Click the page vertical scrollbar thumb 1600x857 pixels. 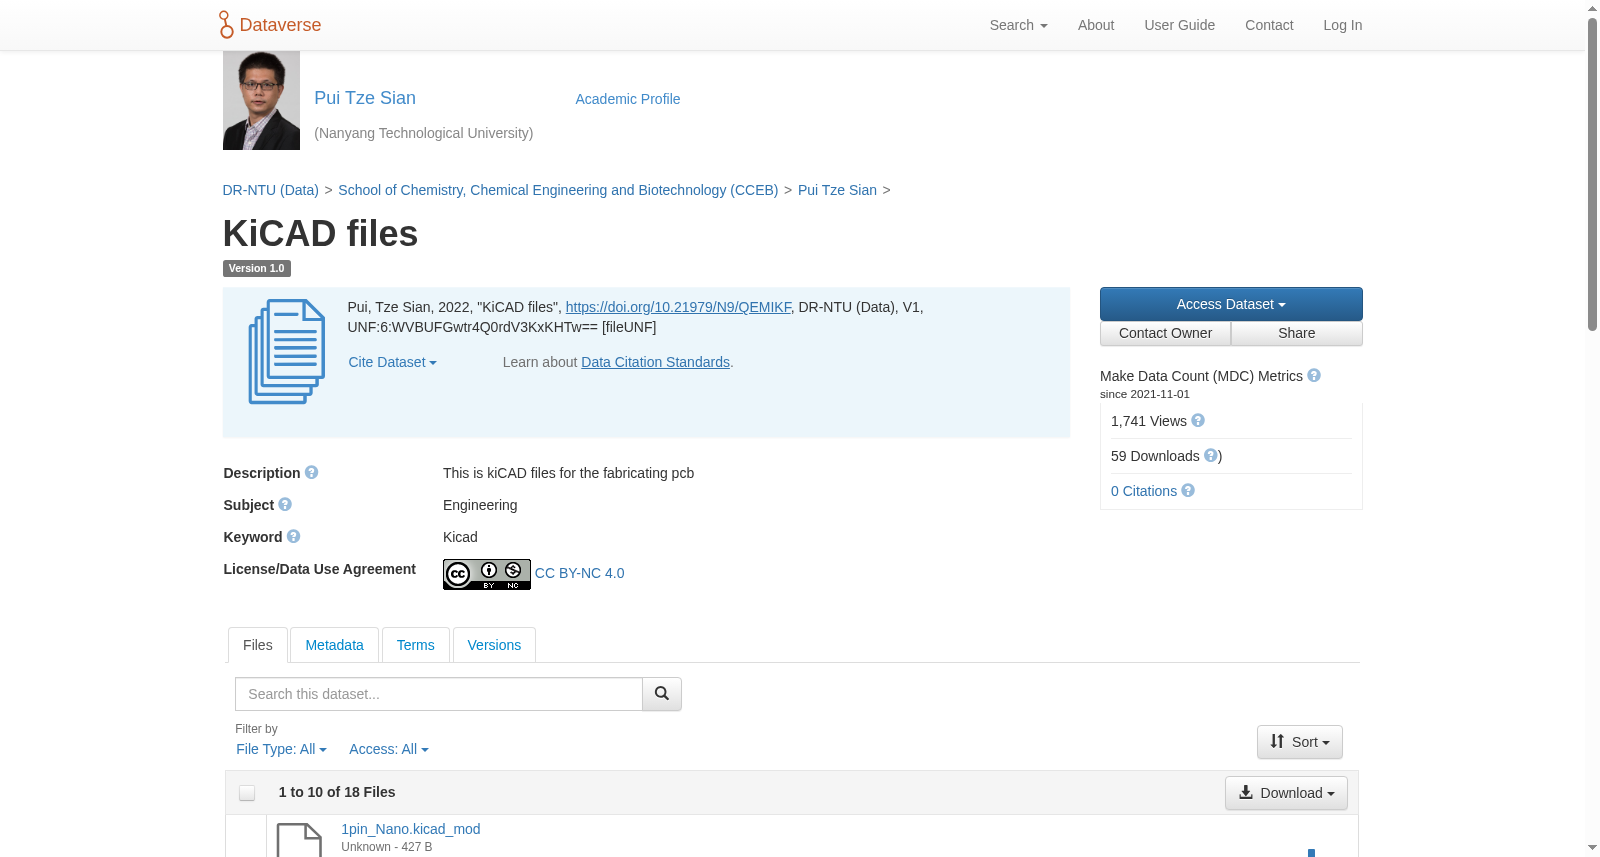(1592, 174)
